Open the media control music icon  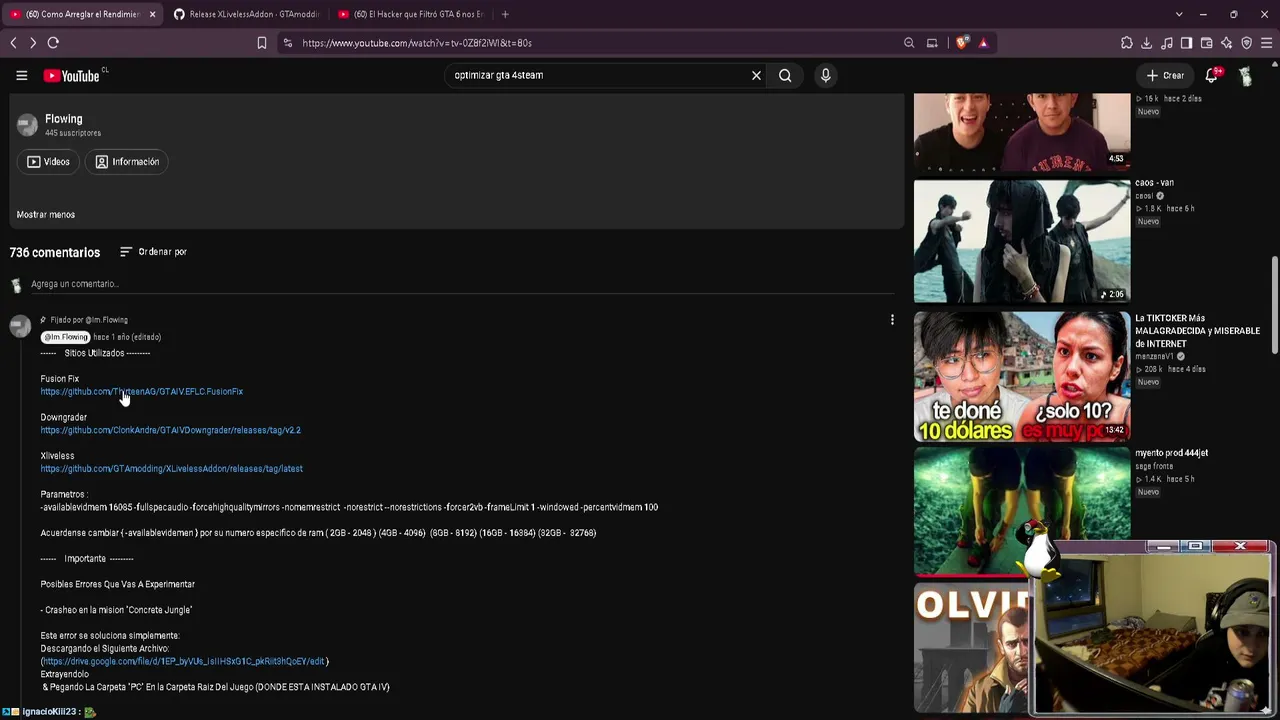(x=1167, y=43)
